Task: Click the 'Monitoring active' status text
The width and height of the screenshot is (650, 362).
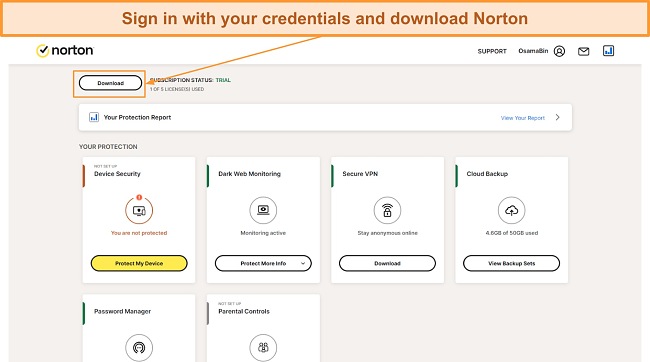Action: click(x=263, y=233)
